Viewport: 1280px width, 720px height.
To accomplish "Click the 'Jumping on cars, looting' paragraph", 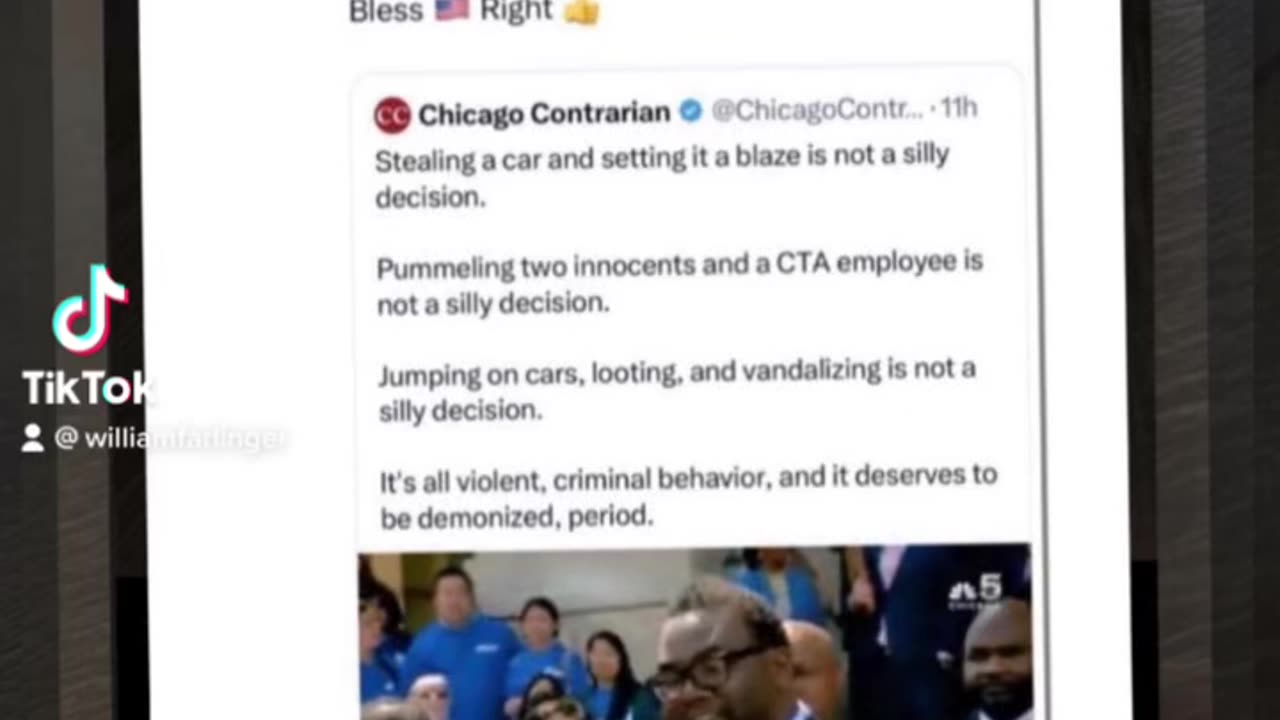I will (x=677, y=390).
